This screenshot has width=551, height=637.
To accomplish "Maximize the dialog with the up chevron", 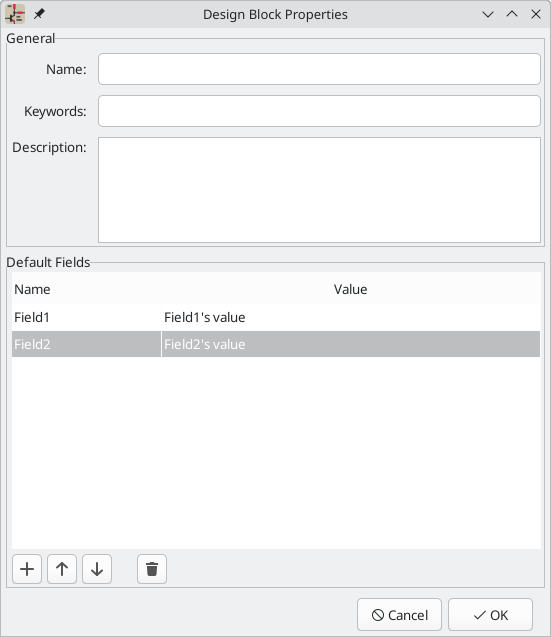I will pos(512,14).
